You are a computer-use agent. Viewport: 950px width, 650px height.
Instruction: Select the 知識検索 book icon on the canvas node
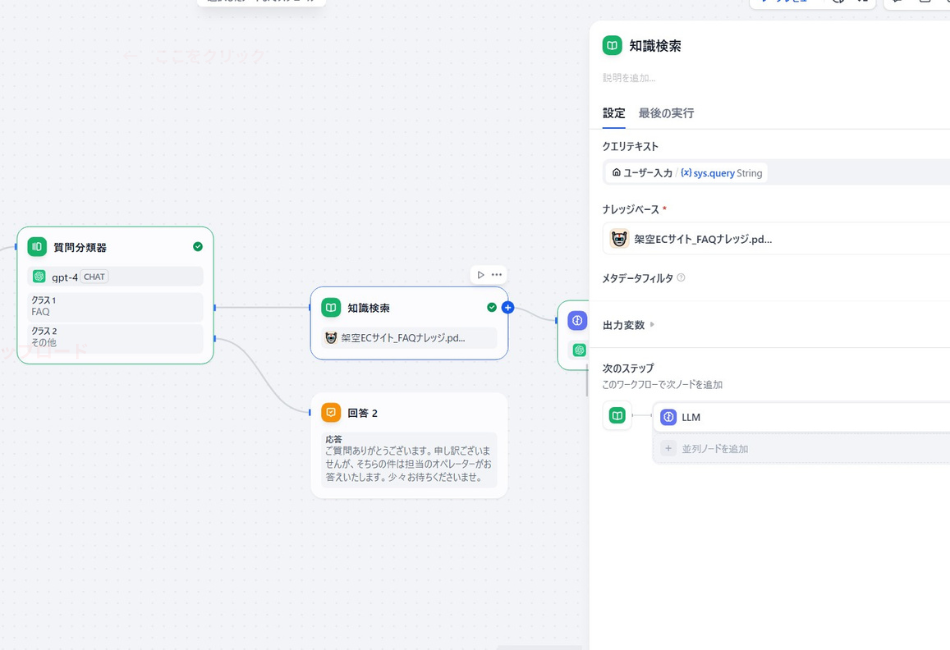pyautogui.click(x=329, y=308)
